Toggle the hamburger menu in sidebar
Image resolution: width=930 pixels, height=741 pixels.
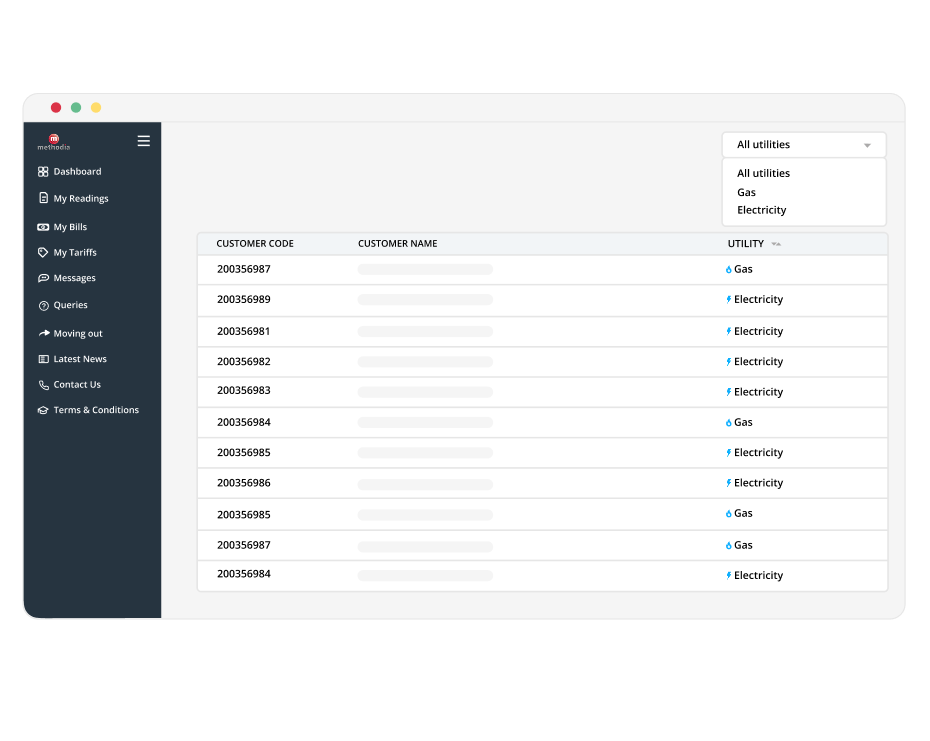tap(144, 141)
